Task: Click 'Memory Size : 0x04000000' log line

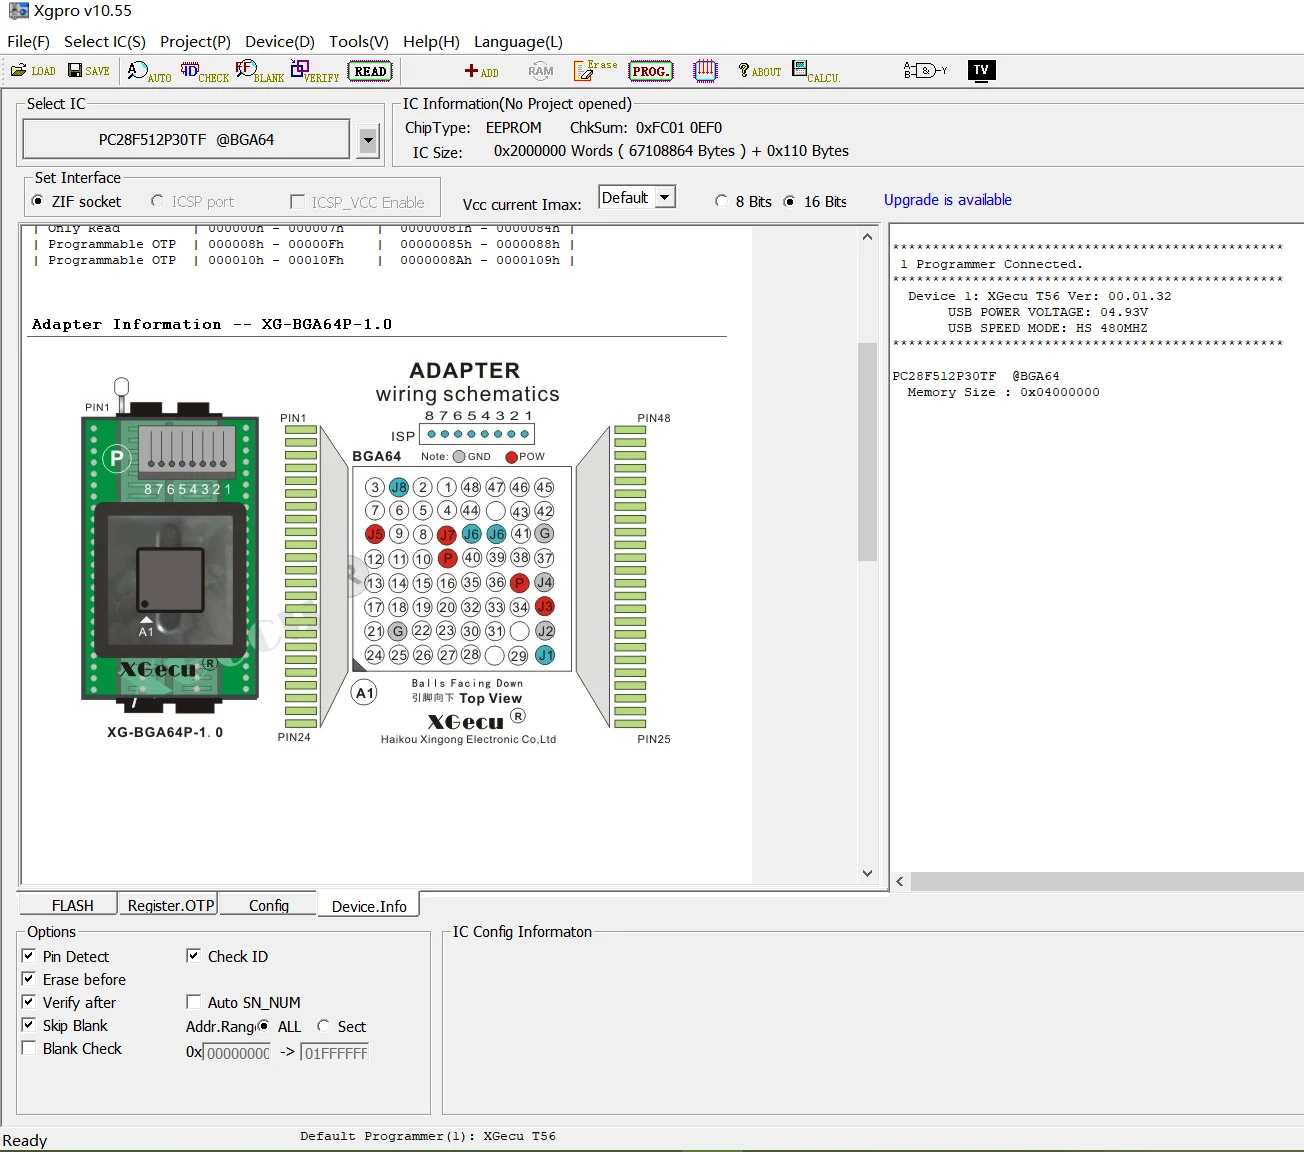Action: [1003, 392]
